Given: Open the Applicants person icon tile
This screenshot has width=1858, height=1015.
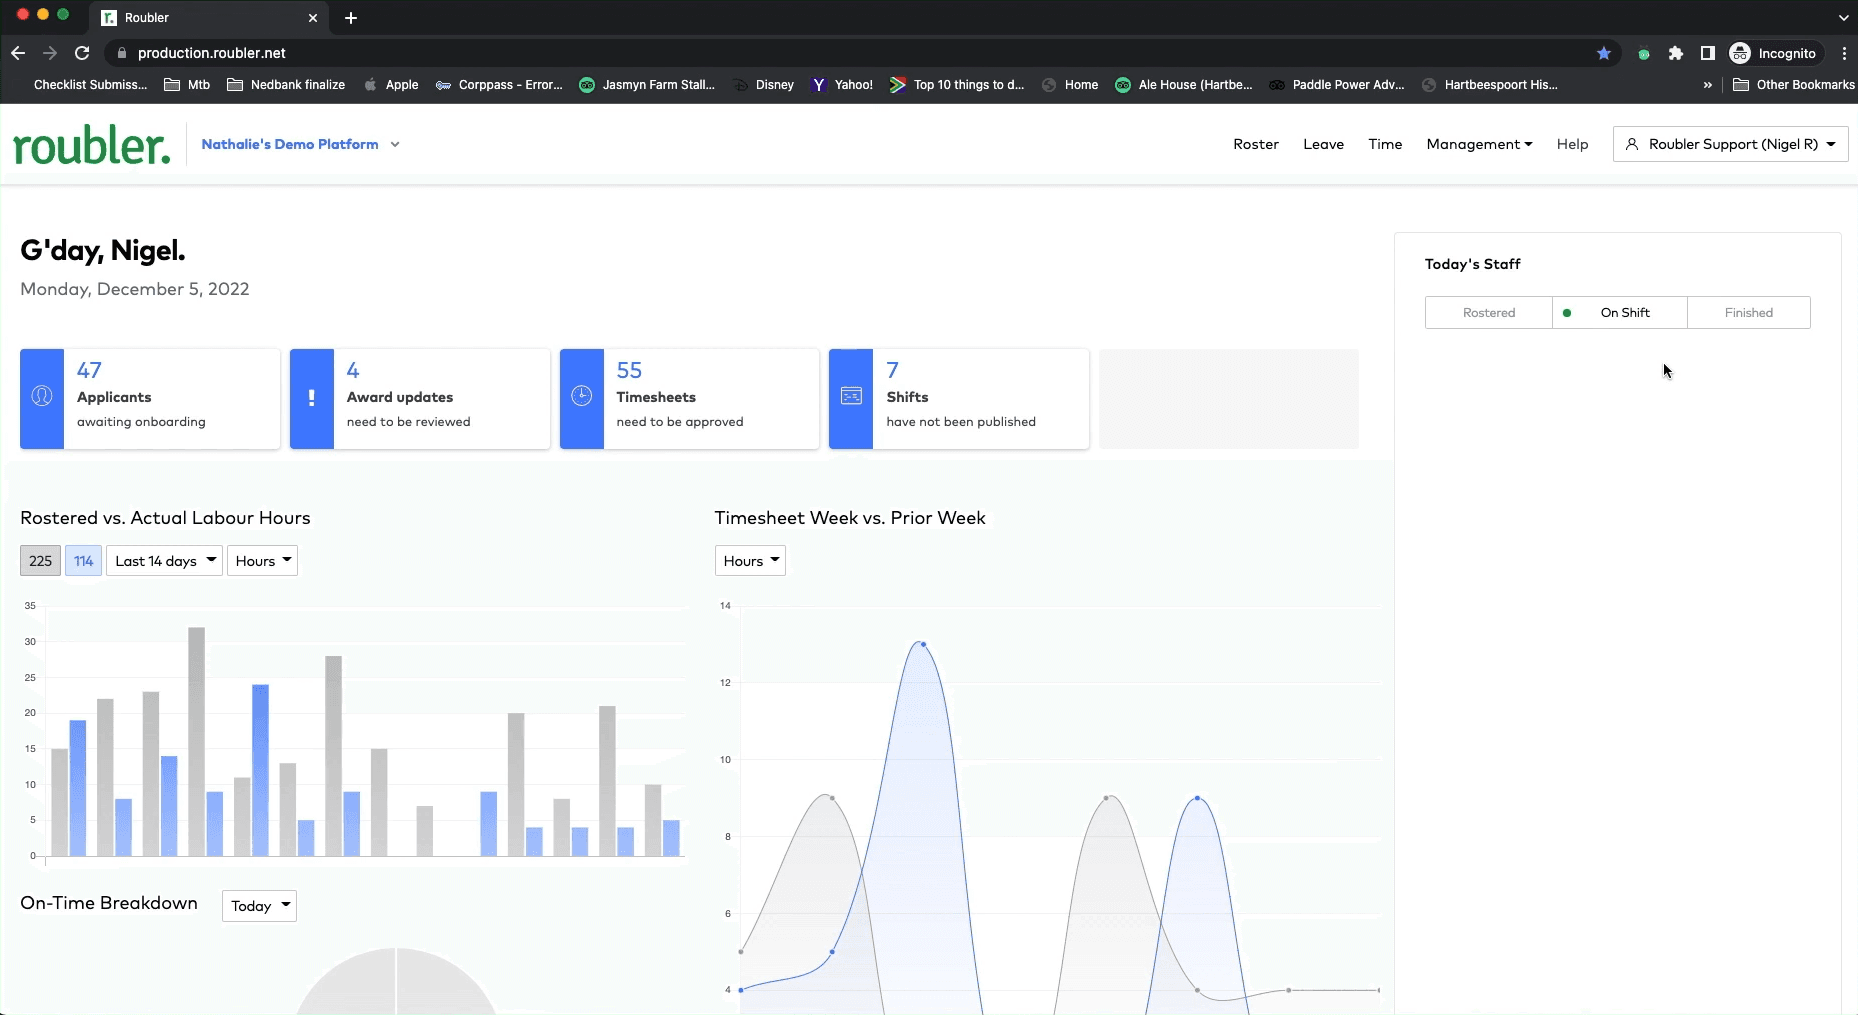Looking at the screenshot, I should 42,397.
